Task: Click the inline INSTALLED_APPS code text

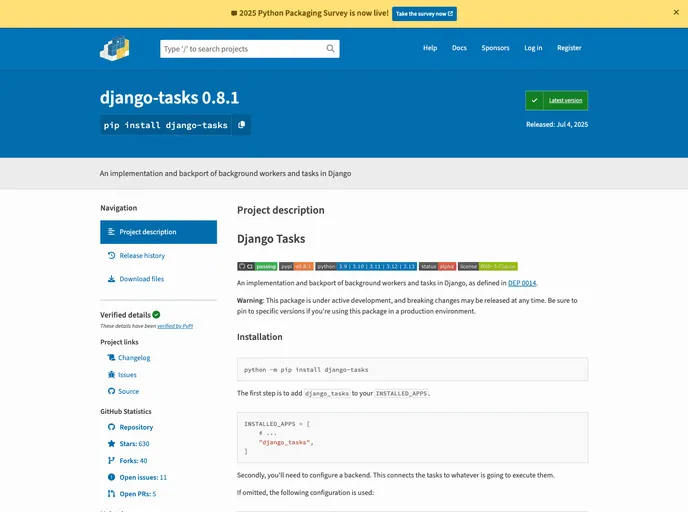Action: point(401,394)
